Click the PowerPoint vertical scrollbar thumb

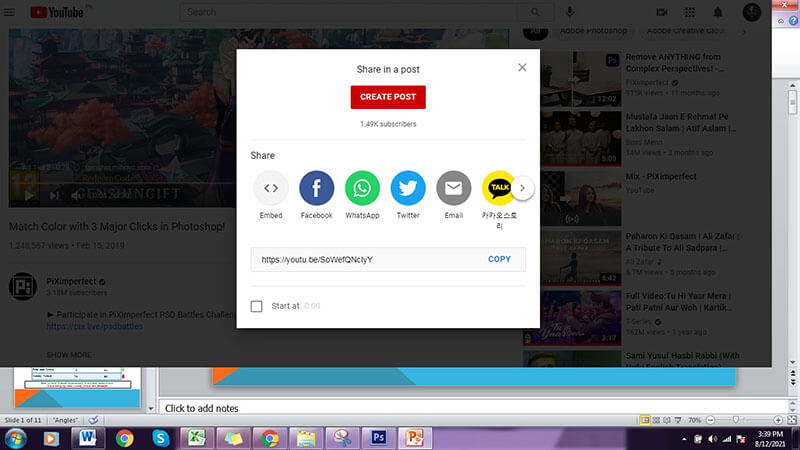[792, 101]
